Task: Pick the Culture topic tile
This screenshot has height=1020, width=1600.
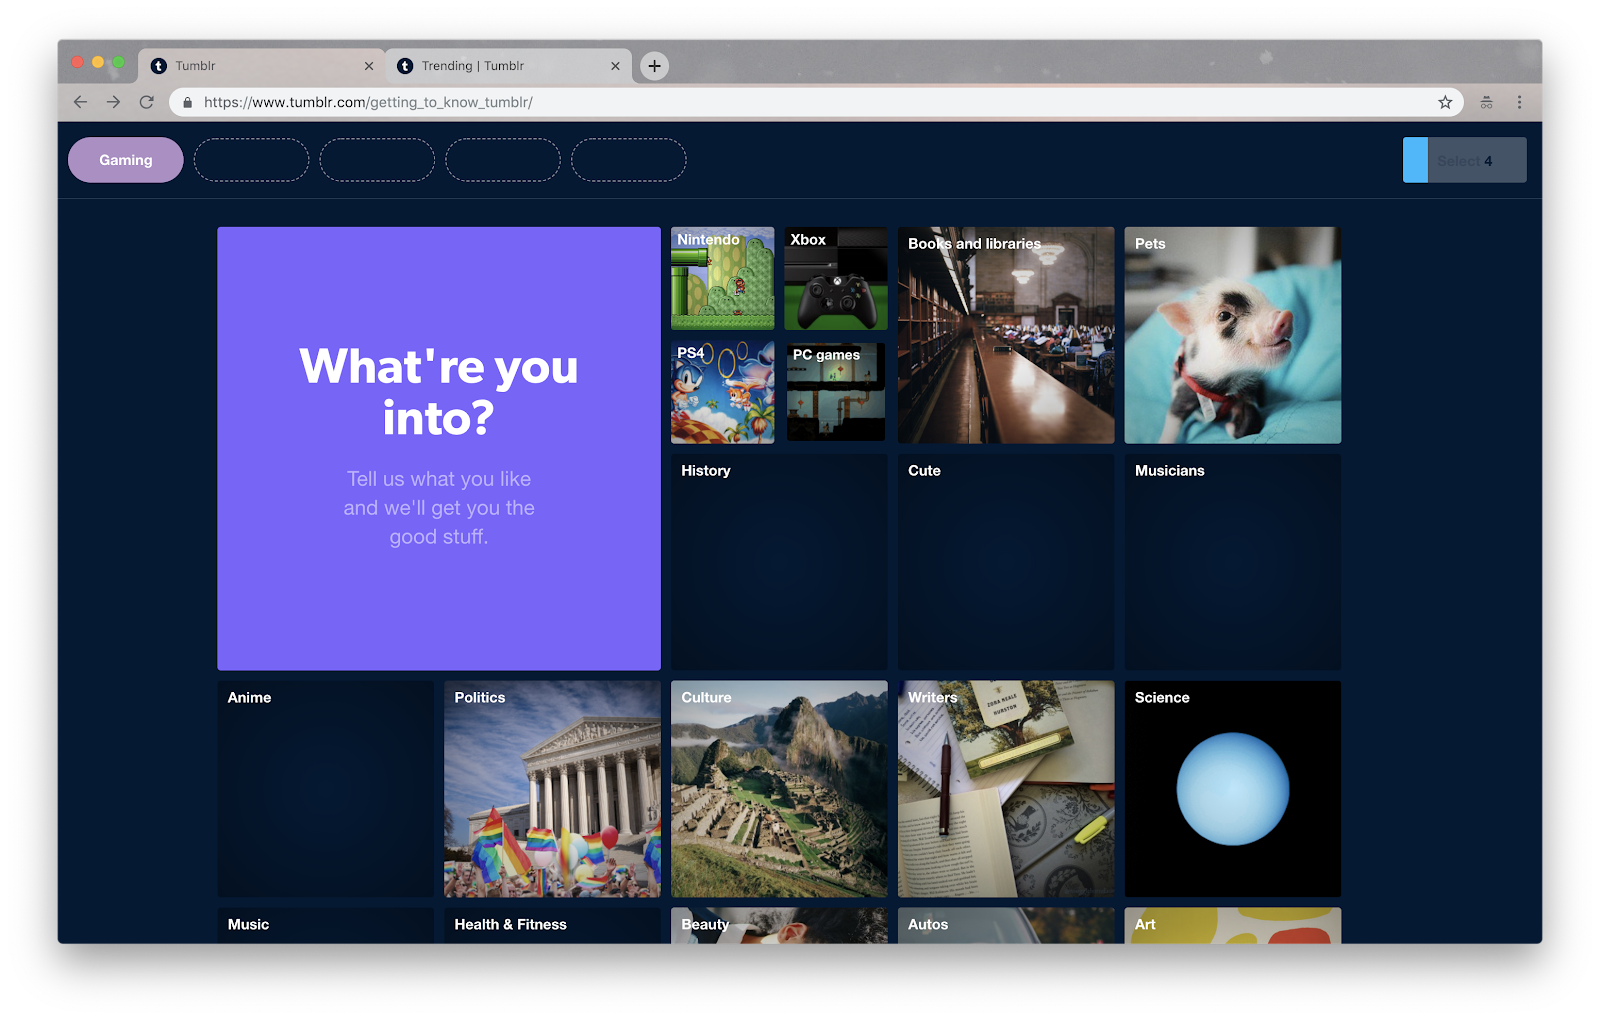Action: point(779,789)
